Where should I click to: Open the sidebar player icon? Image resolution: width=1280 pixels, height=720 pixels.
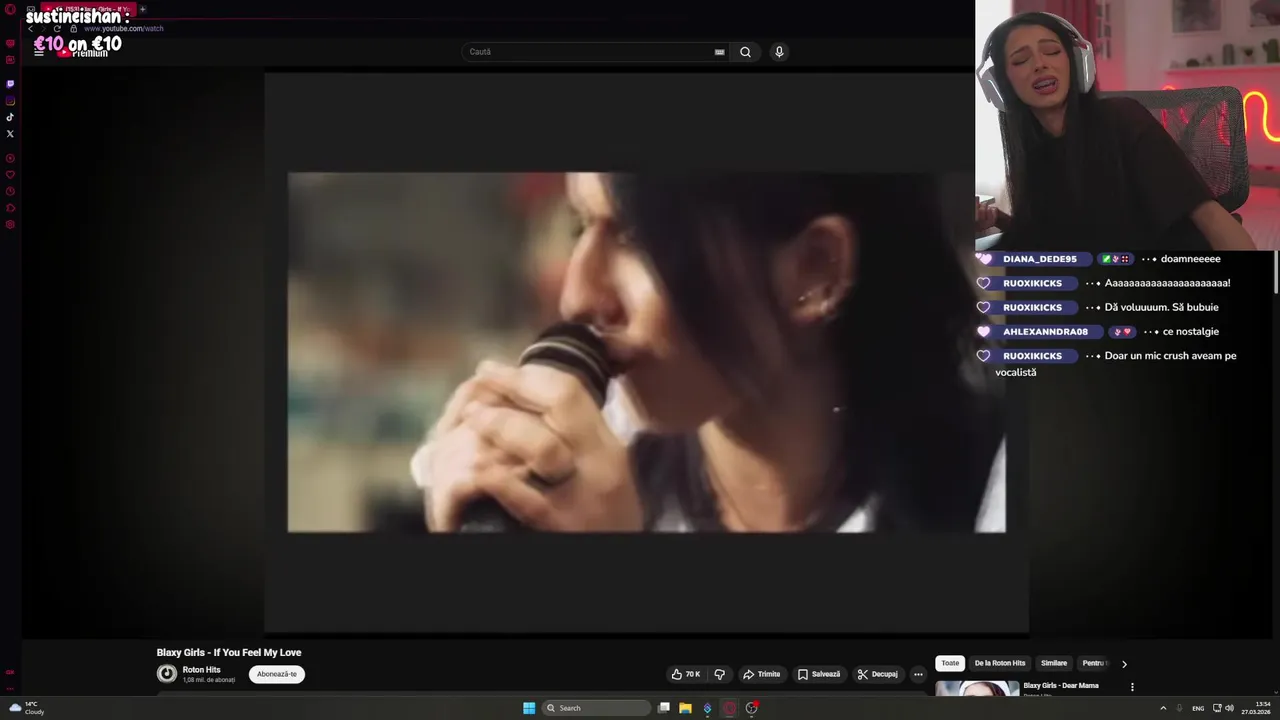[10, 158]
